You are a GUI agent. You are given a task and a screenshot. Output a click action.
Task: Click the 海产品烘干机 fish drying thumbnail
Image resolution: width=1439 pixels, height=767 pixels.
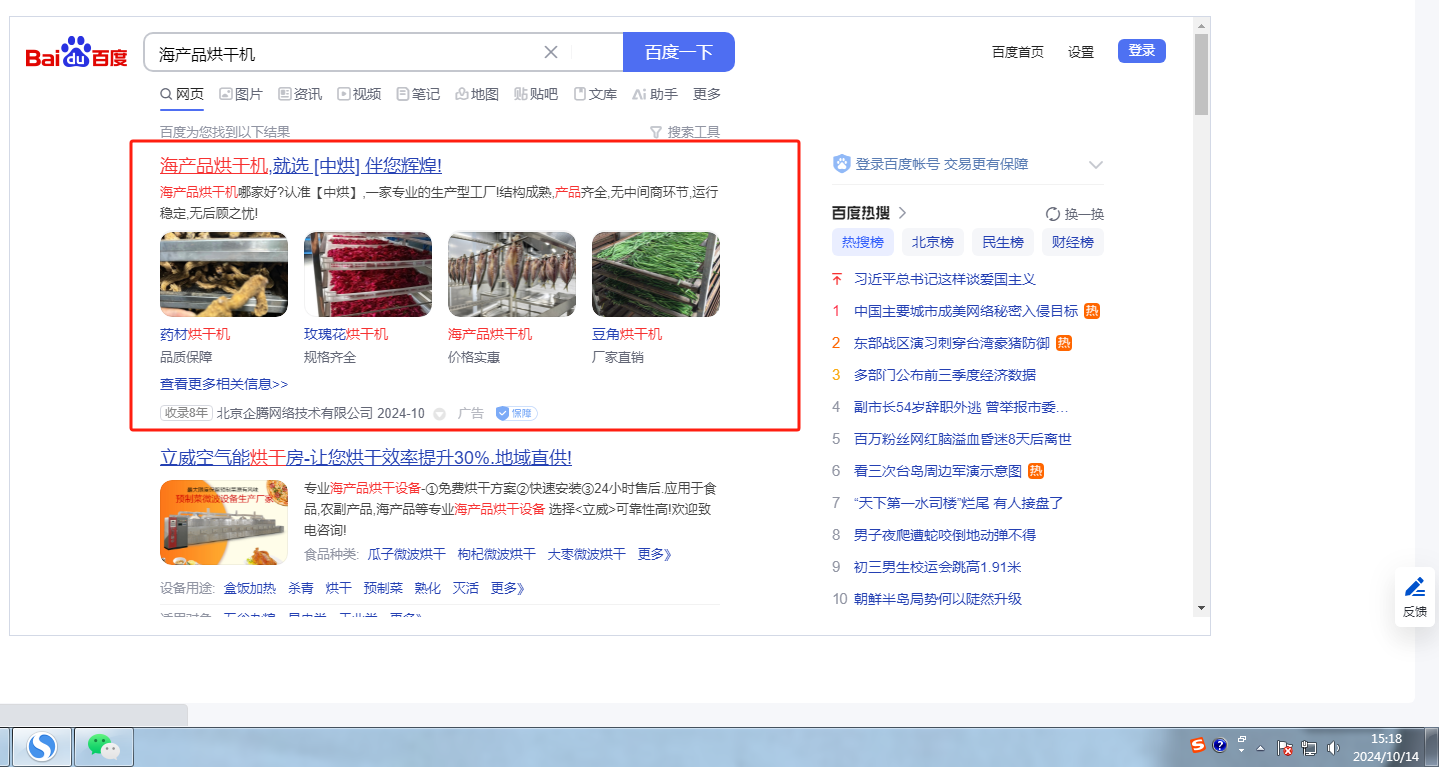pos(511,274)
